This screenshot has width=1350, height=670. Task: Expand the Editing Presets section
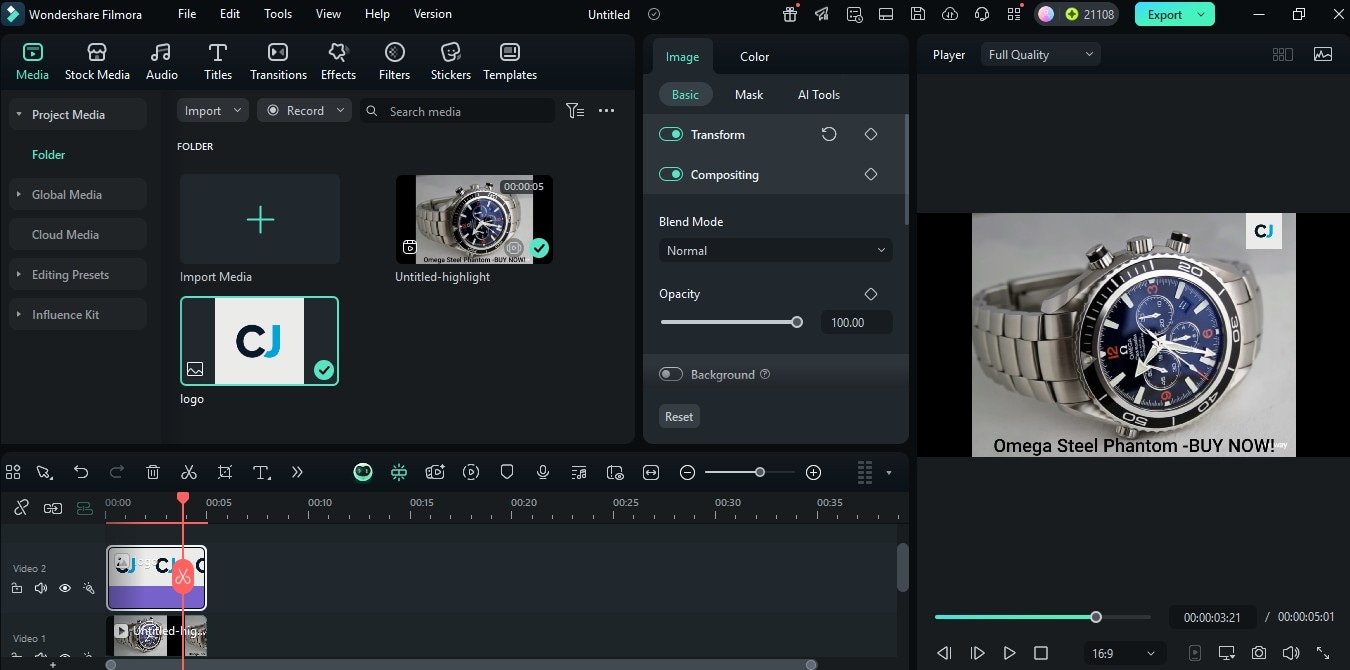[19, 275]
